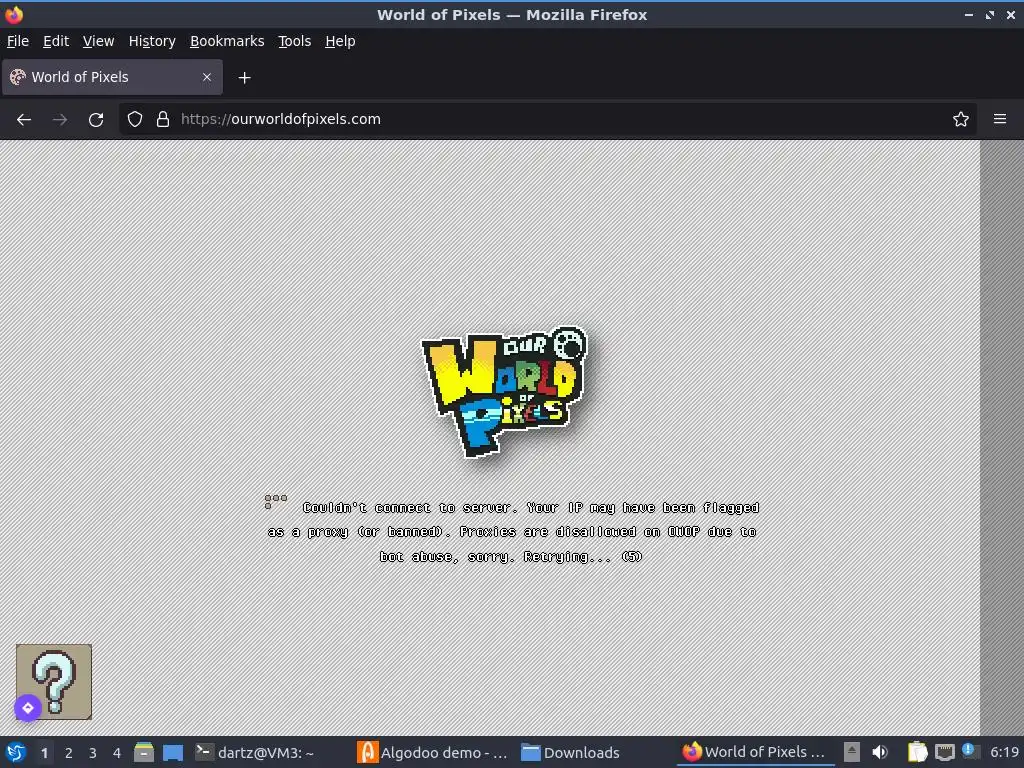Focus the World of Pixels taskbar entry
1024x768 pixels.
755,752
